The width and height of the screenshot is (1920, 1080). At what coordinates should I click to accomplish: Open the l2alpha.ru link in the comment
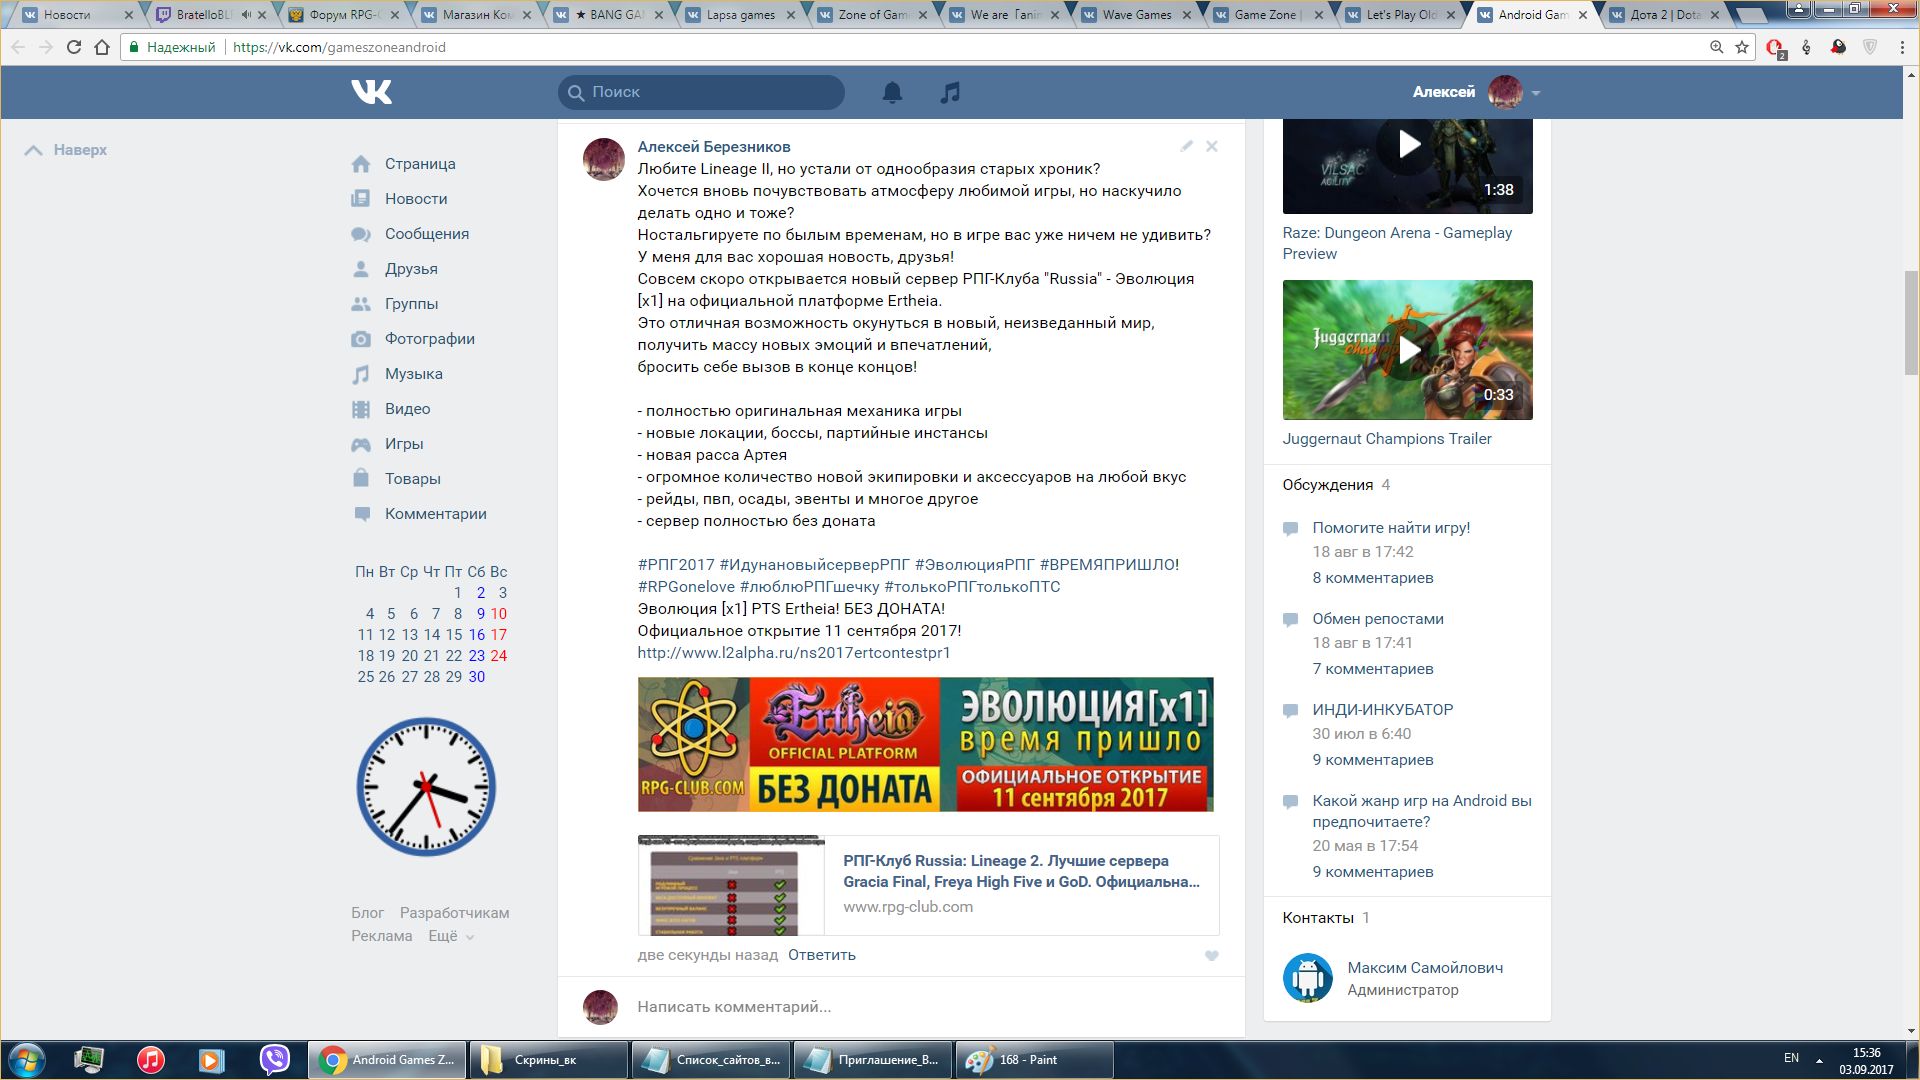pyautogui.click(x=794, y=653)
